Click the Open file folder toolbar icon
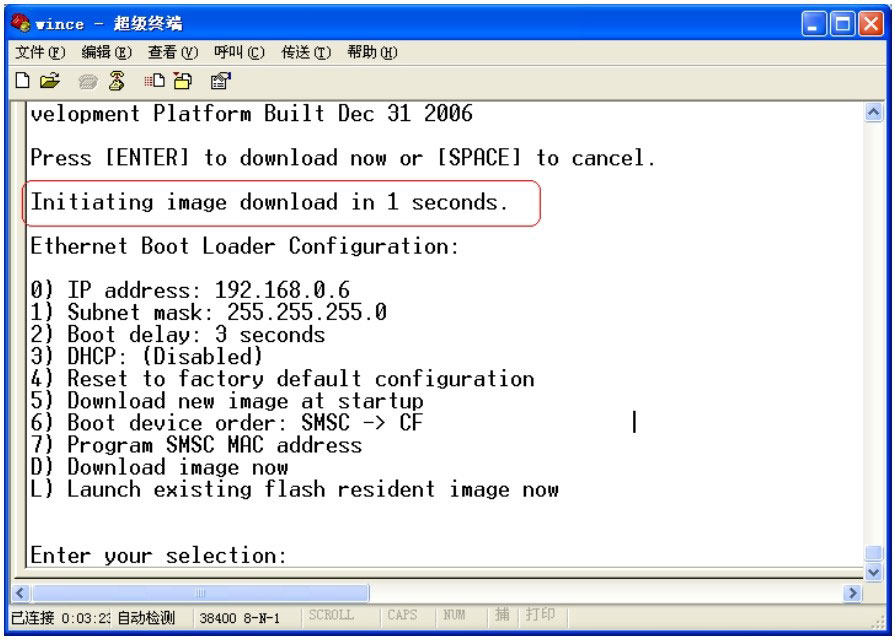Viewport: 895px width, 643px height. pyautogui.click(x=50, y=81)
